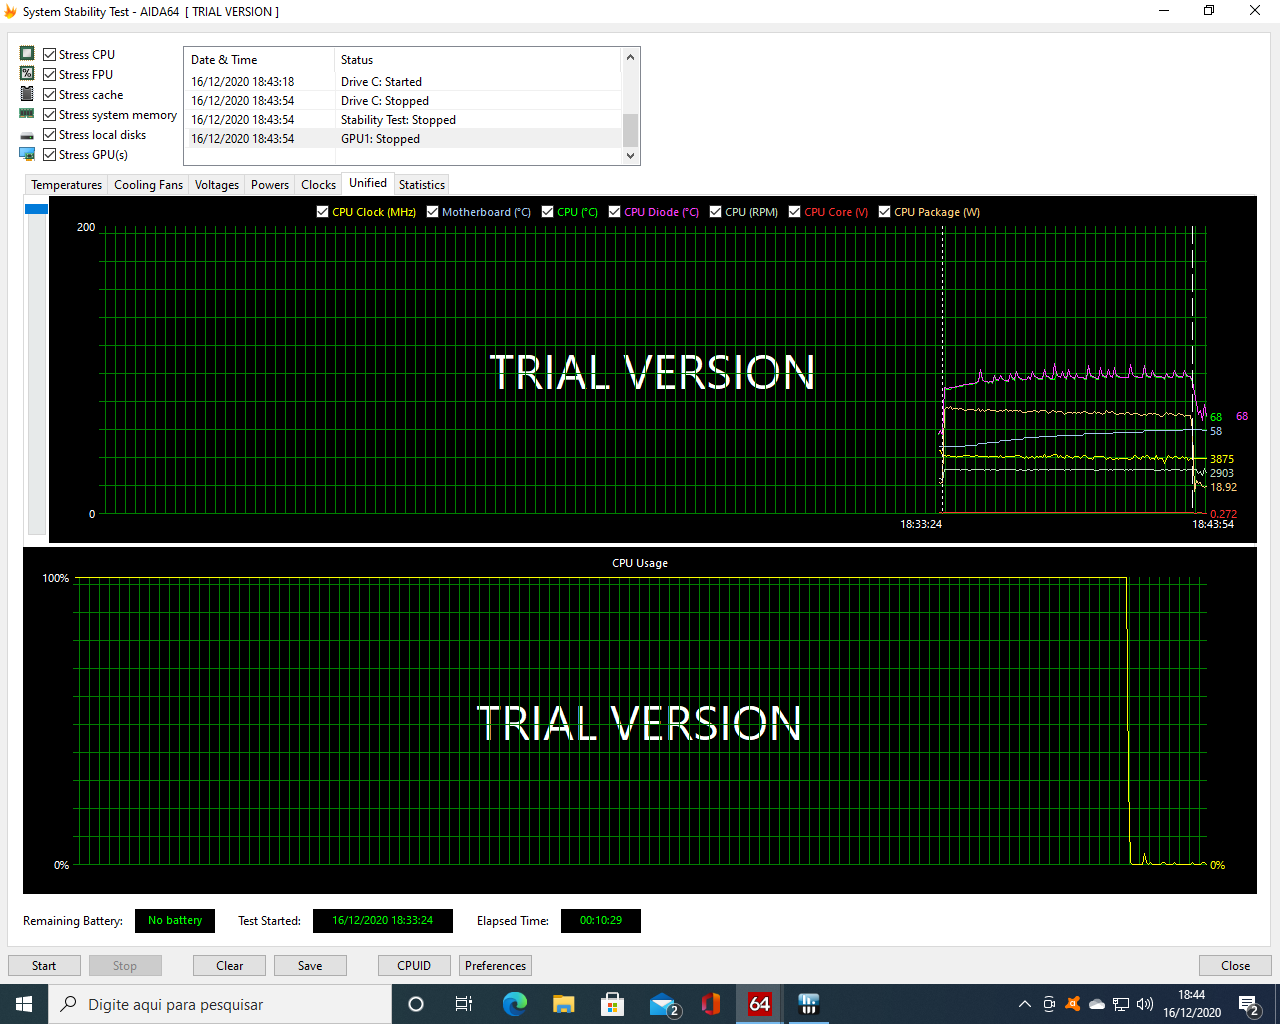1280x1024 pixels.
Task: Uncheck the Stress local disks checkbox
Action: tap(49, 134)
